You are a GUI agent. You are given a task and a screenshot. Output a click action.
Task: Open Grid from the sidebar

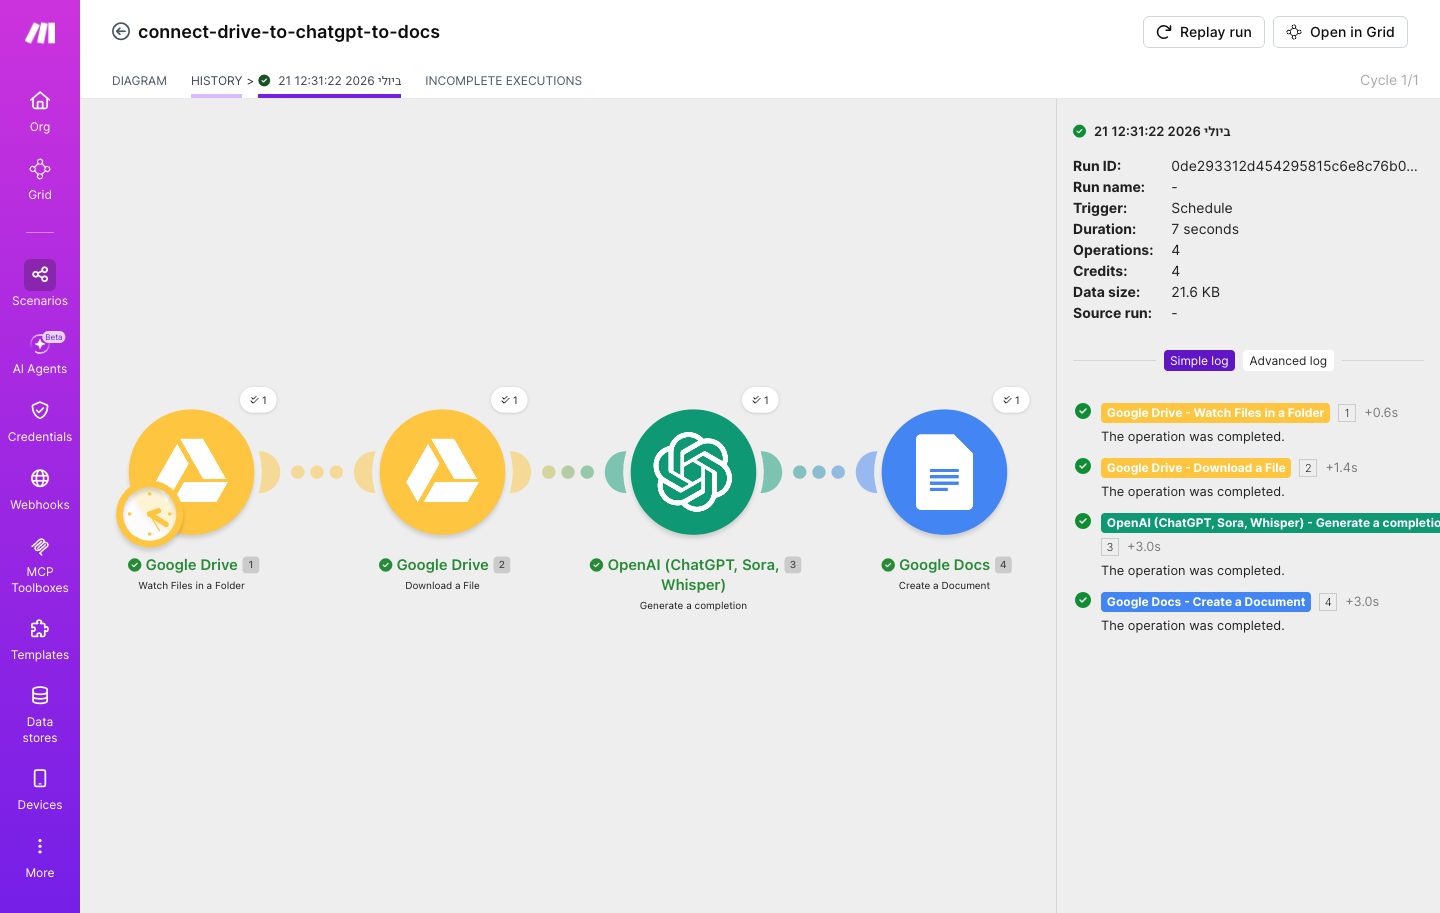coord(40,180)
